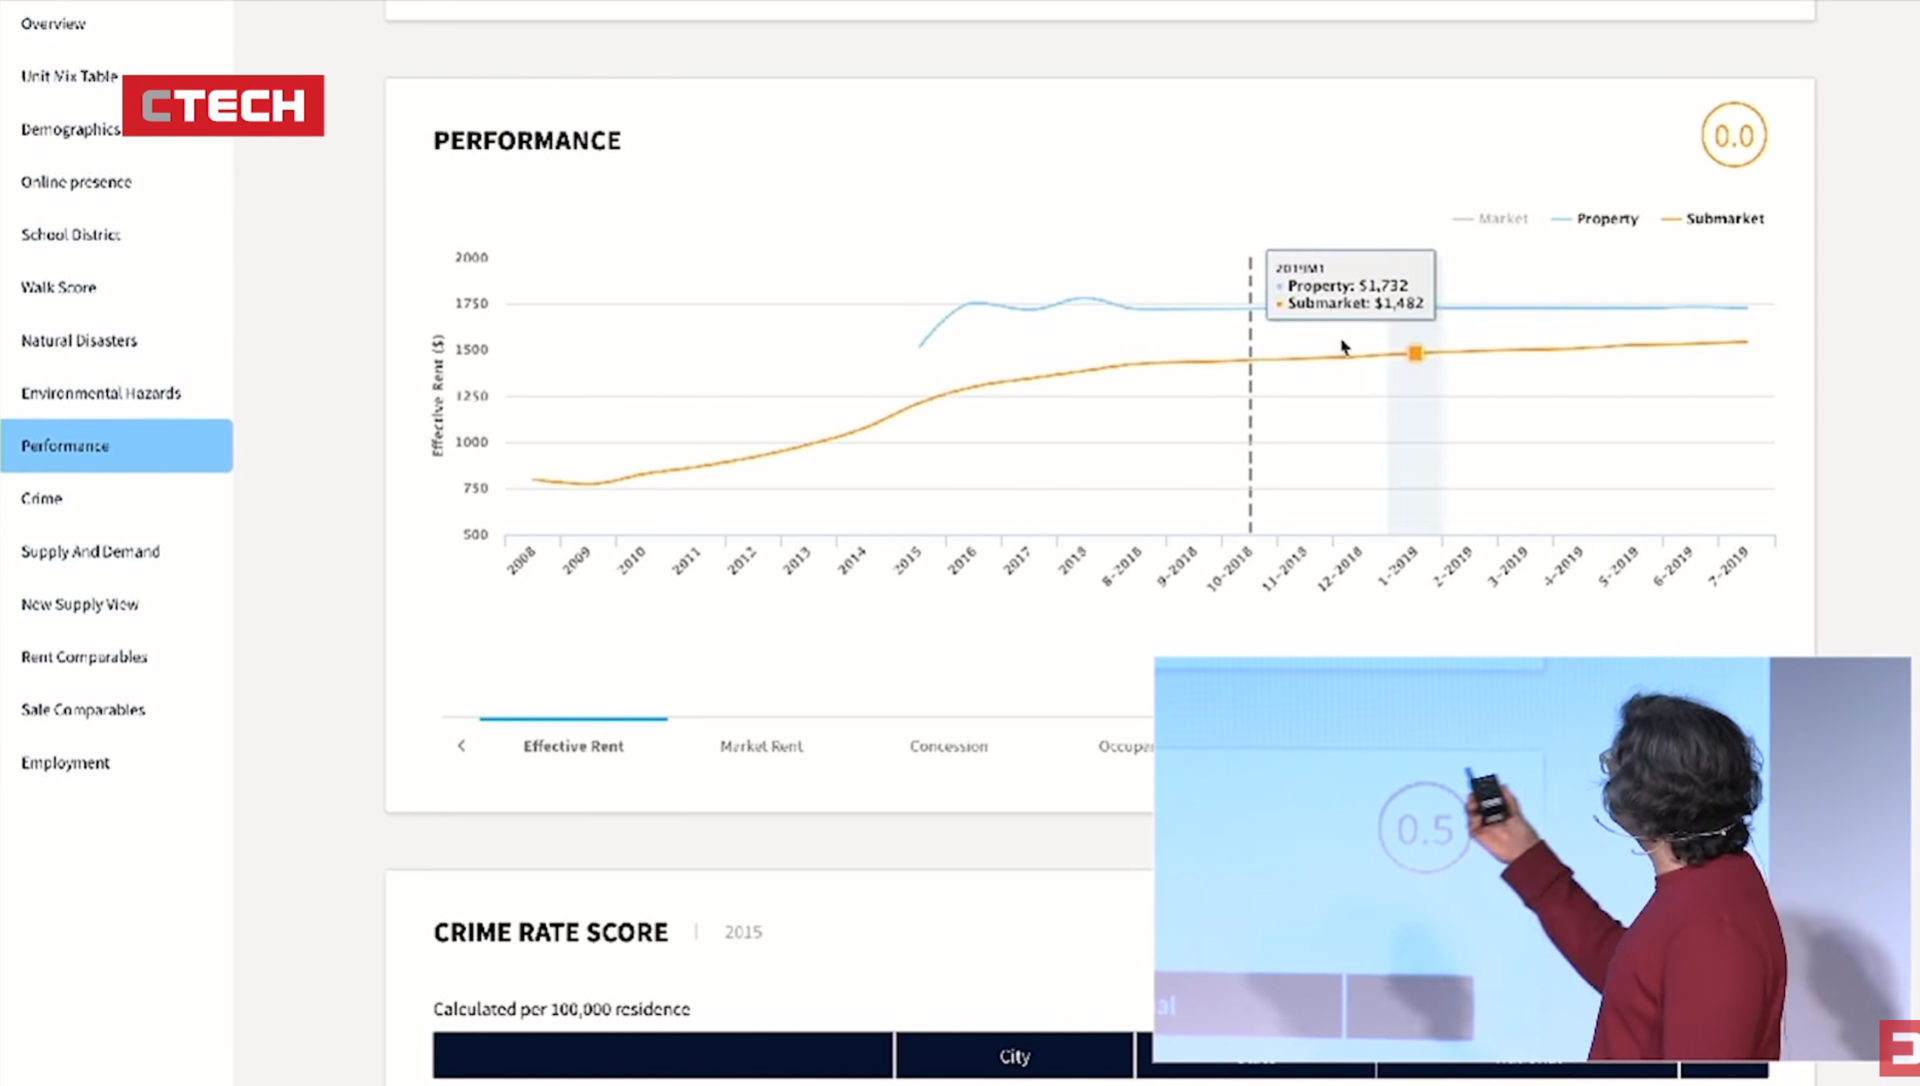This screenshot has height=1086, width=1920.
Task: Click the left chevron beside Effective Rent
Action: [461, 746]
